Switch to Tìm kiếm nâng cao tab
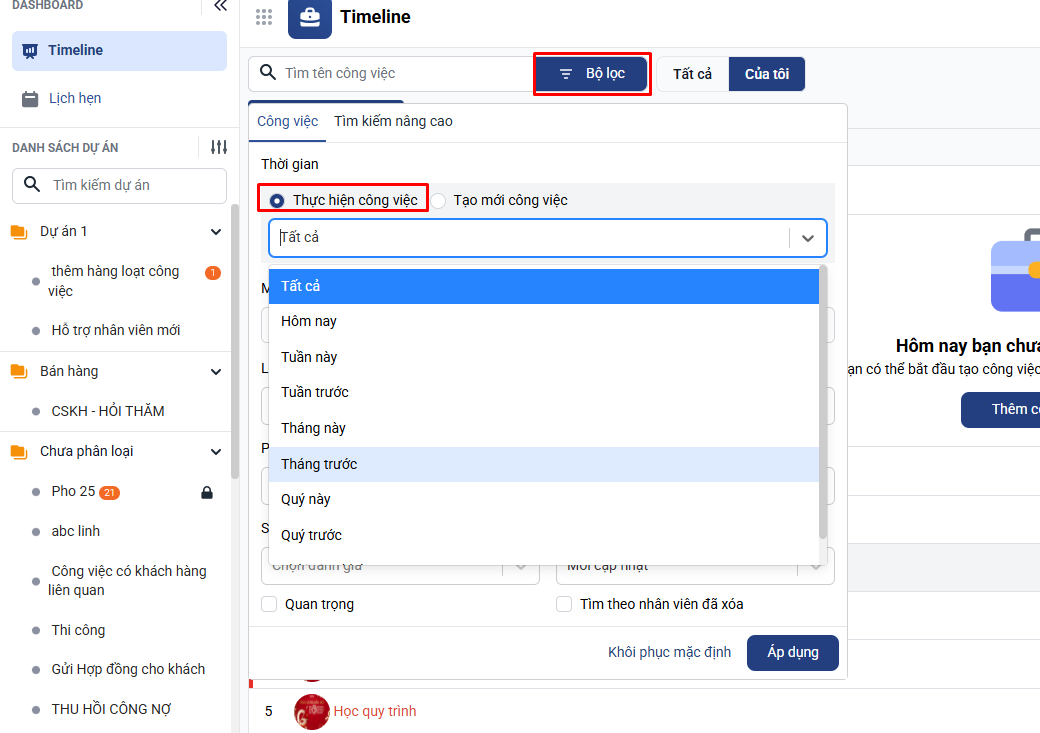 tap(393, 121)
